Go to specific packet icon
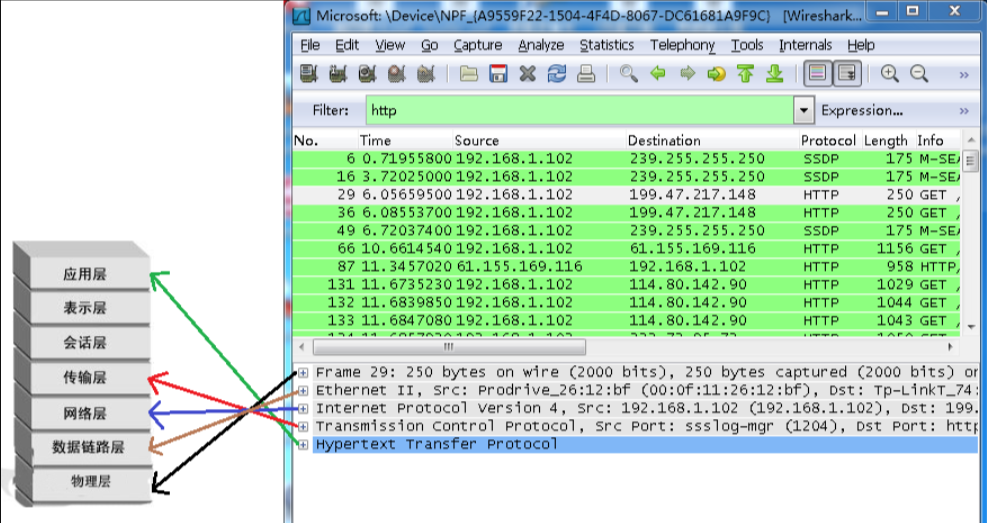The width and height of the screenshot is (987, 523). click(716, 74)
